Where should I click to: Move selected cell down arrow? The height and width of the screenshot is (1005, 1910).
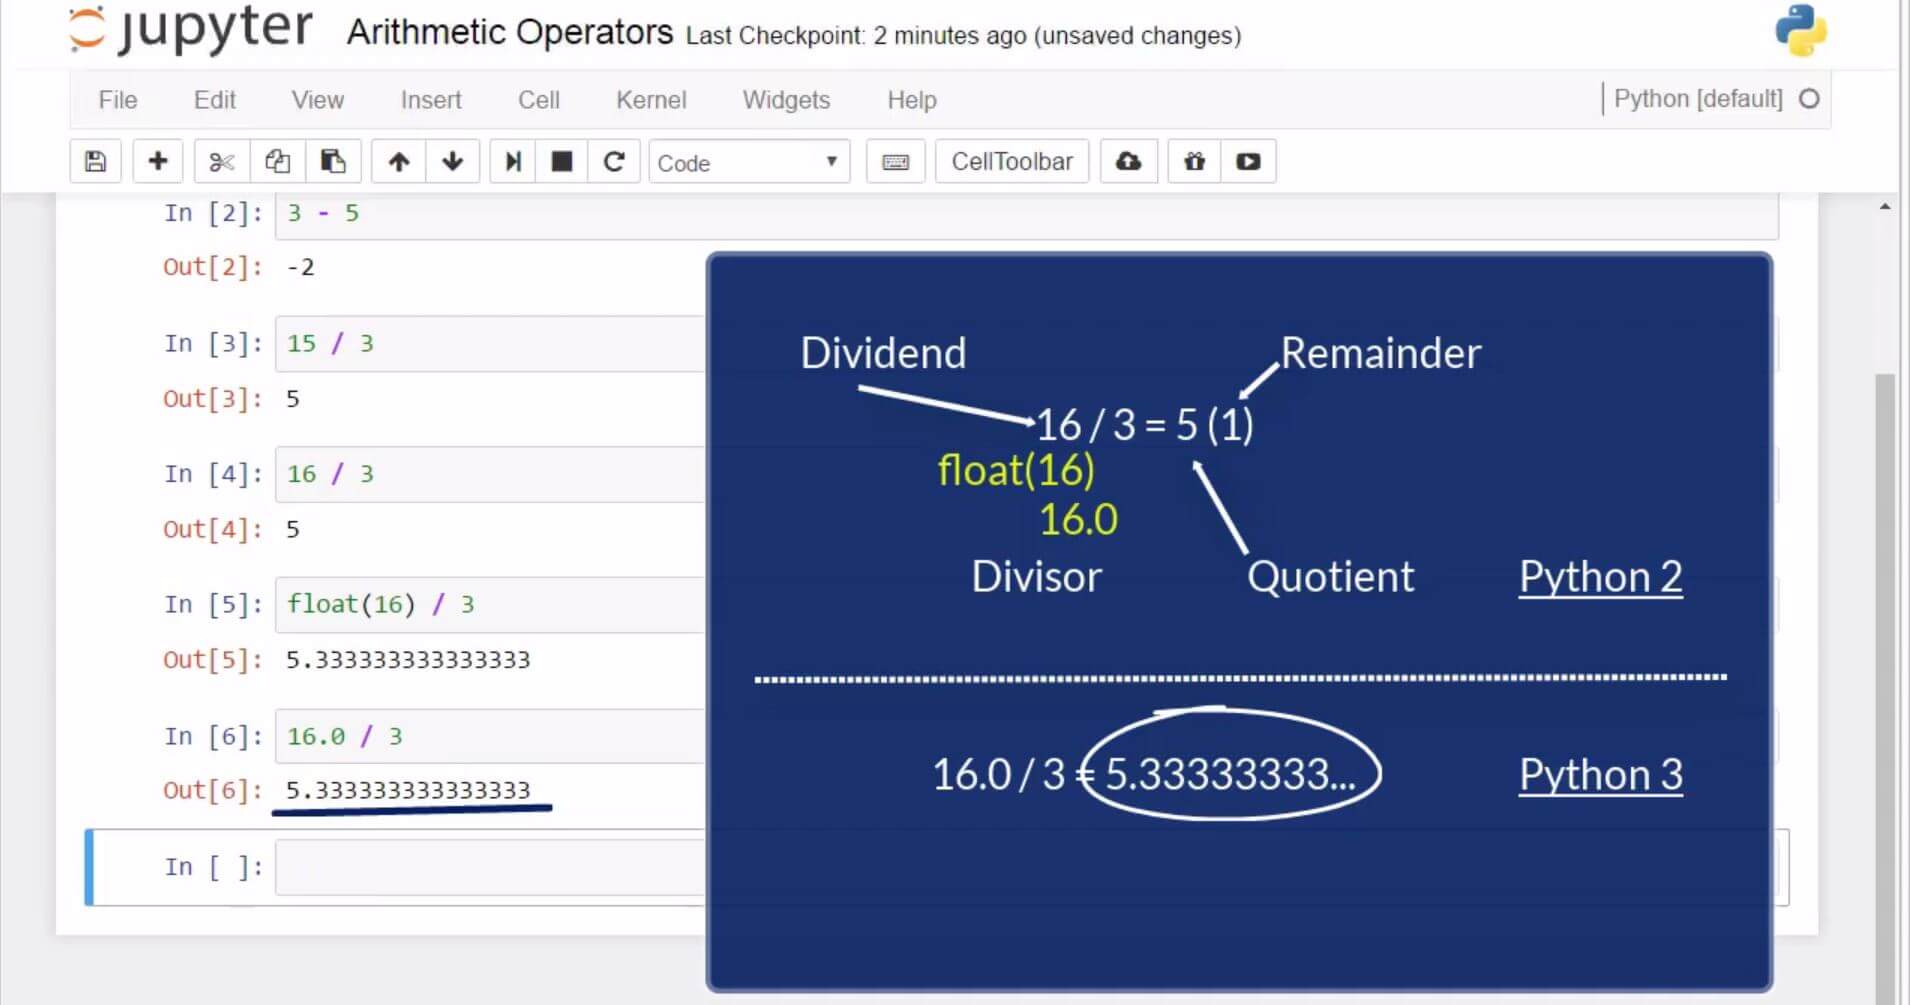(453, 161)
